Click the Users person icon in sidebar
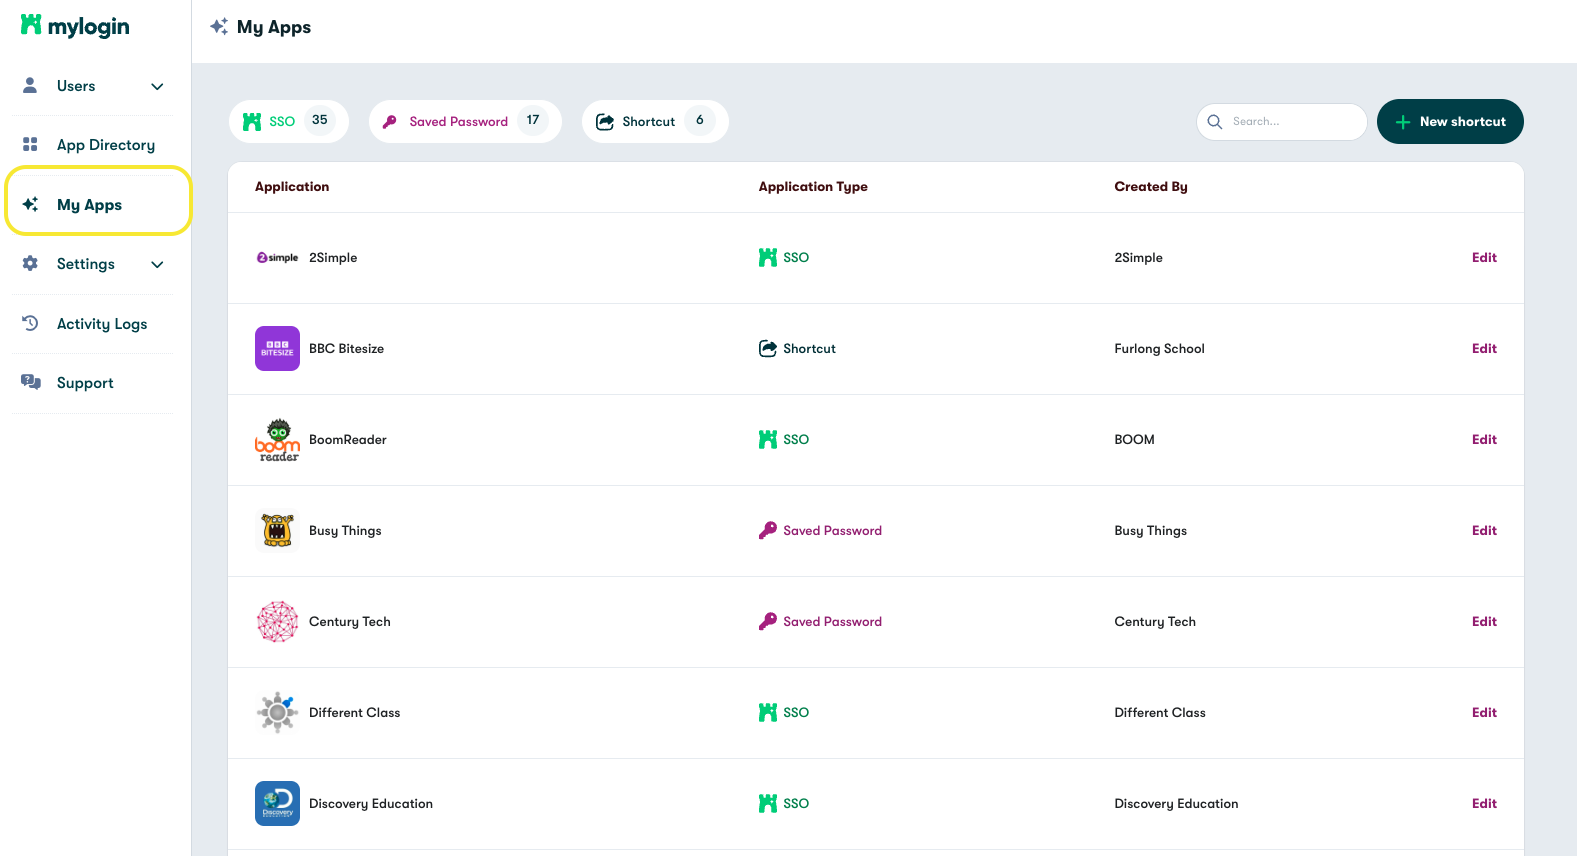This screenshot has height=856, width=1577. coord(30,85)
